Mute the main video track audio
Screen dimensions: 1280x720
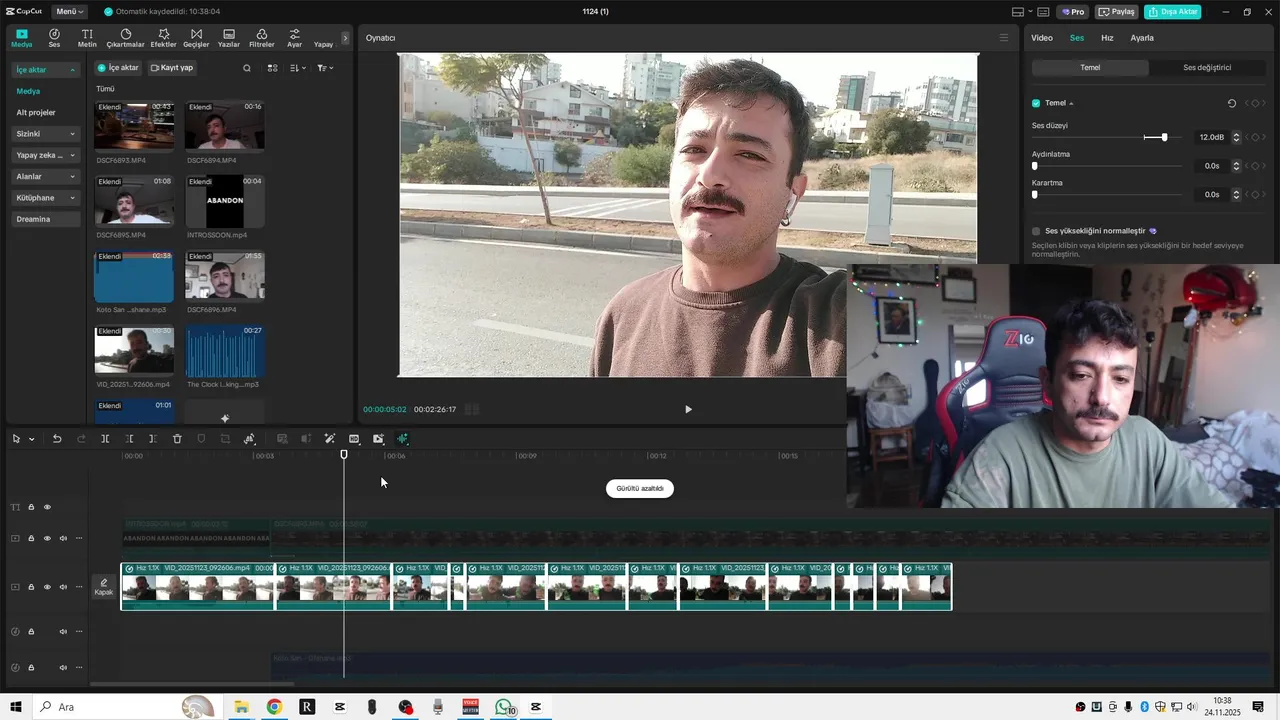click(63, 587)
